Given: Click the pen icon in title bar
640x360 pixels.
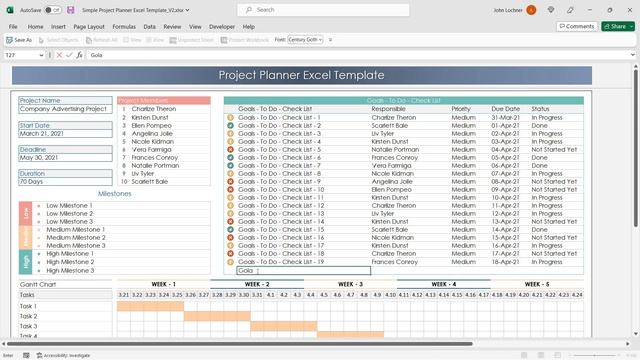Looking at the screenshot, I should [570, 10].
